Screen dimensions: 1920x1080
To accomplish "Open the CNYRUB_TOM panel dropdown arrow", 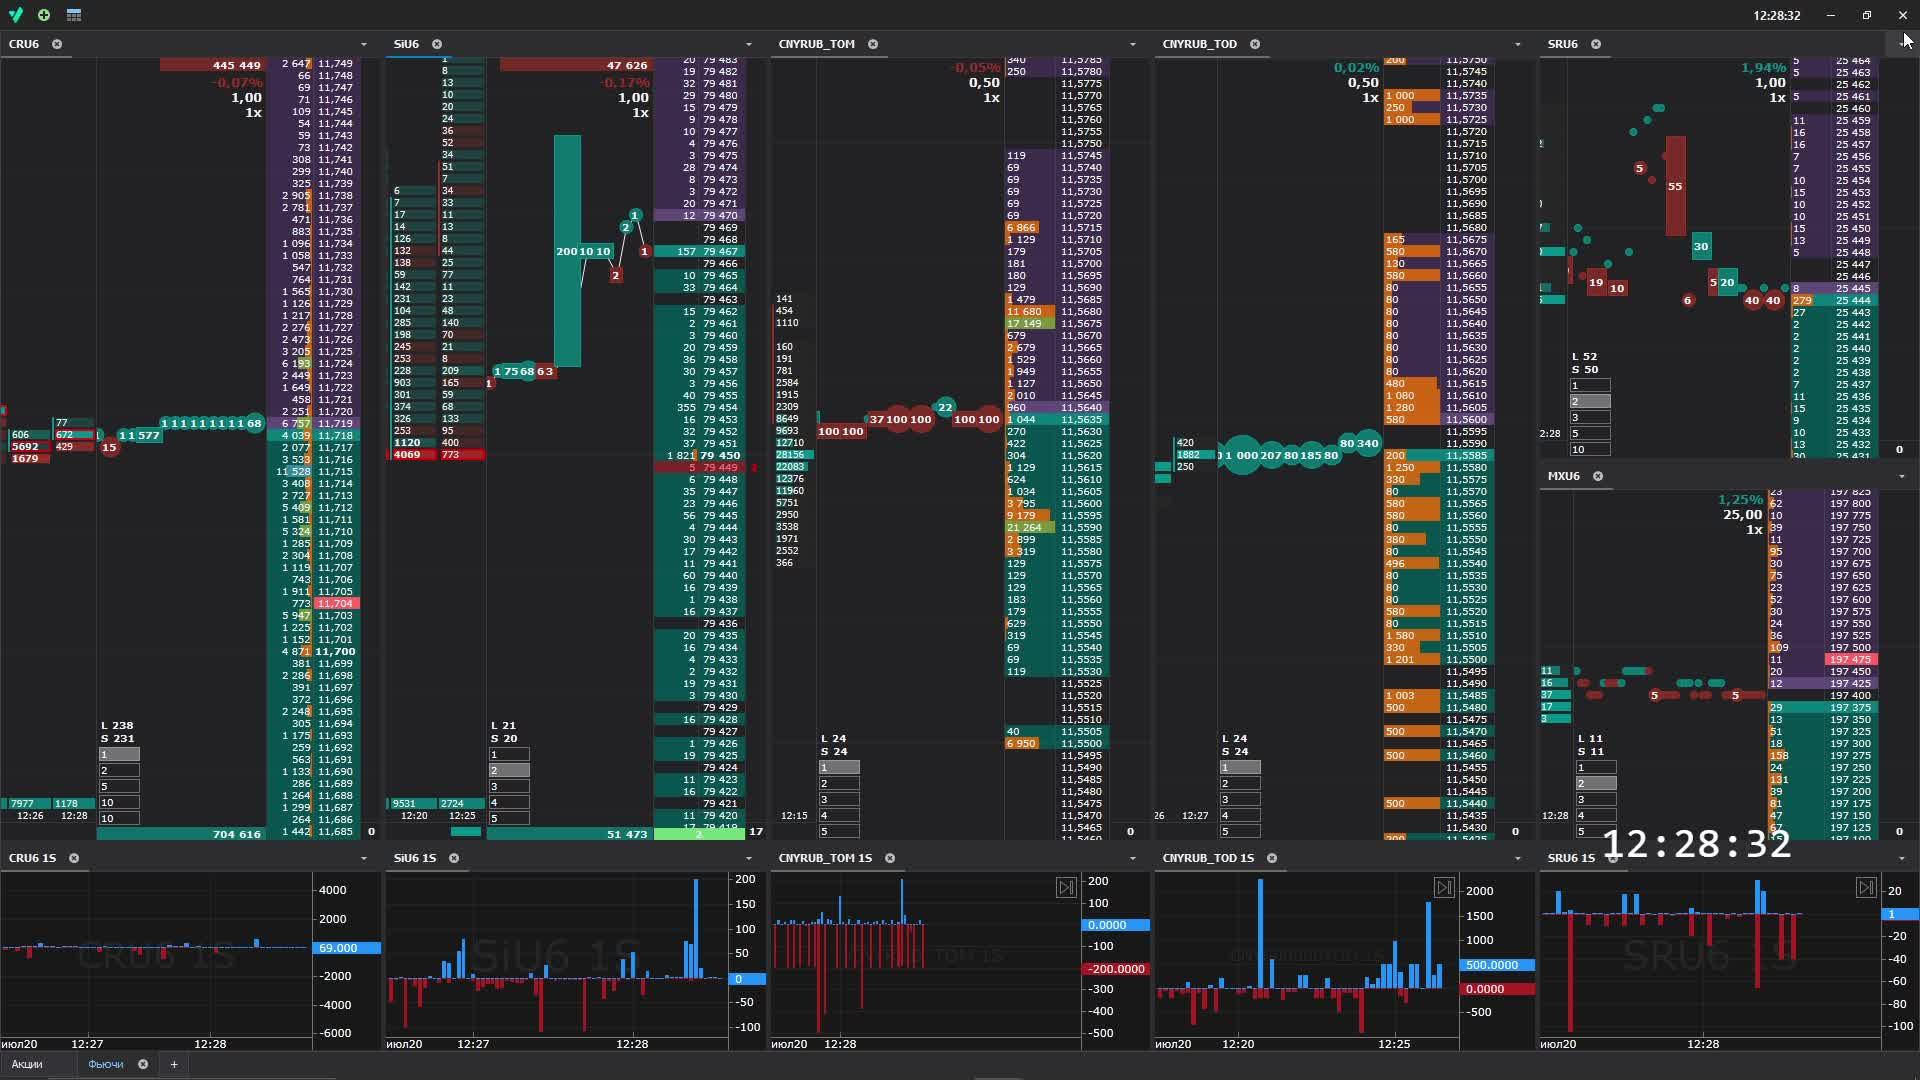I will 1132,44.
